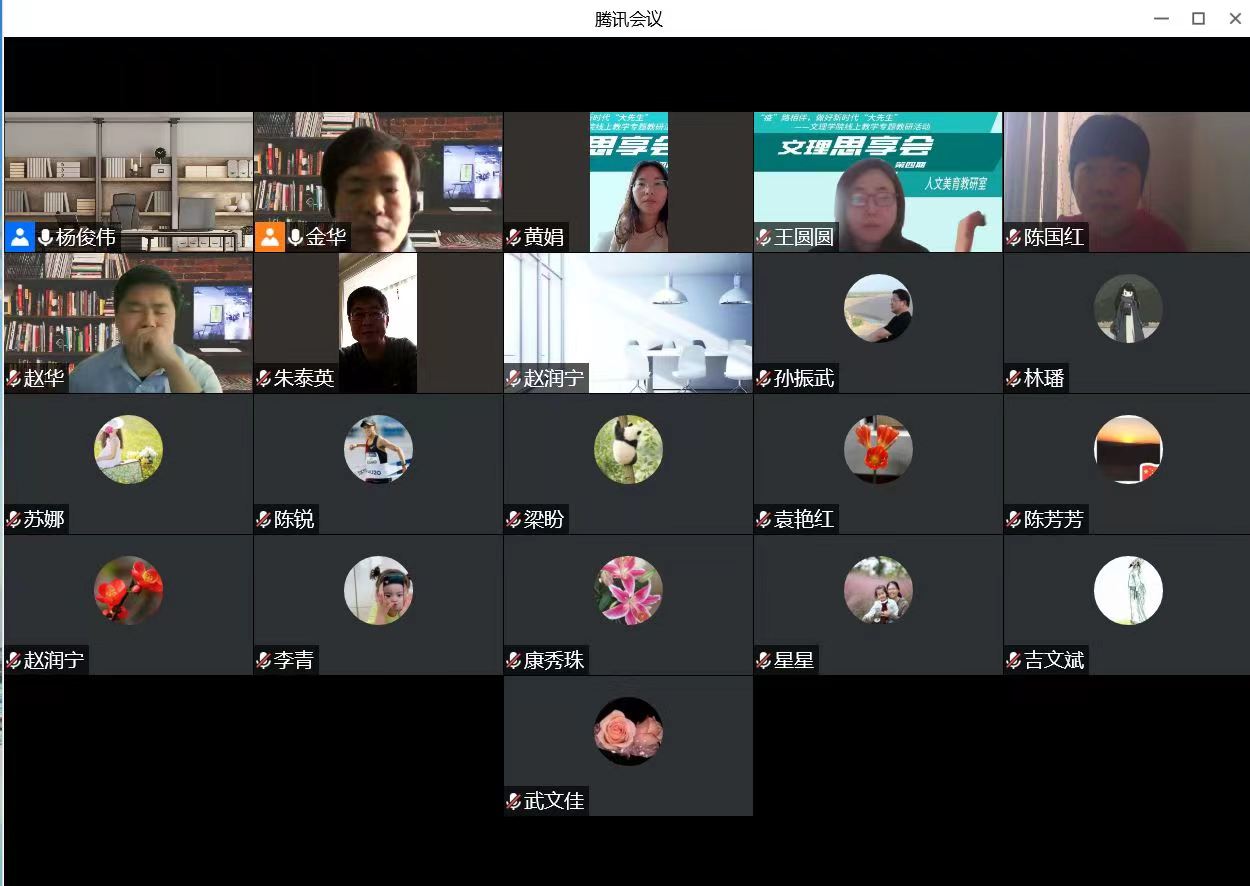1250x886 pixels.
Task: Click the muted mic icon for 黄娟
Action: [x=514, y=238]
